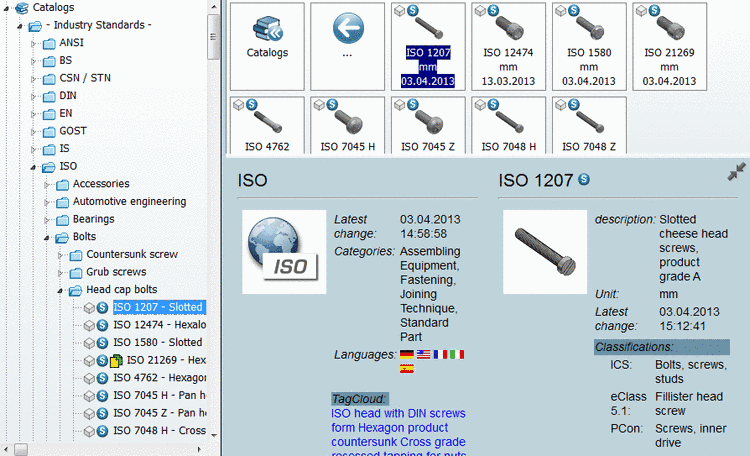Collapse the Bolts folder
This screenshot has width=750, height=456.
(46, 238)
